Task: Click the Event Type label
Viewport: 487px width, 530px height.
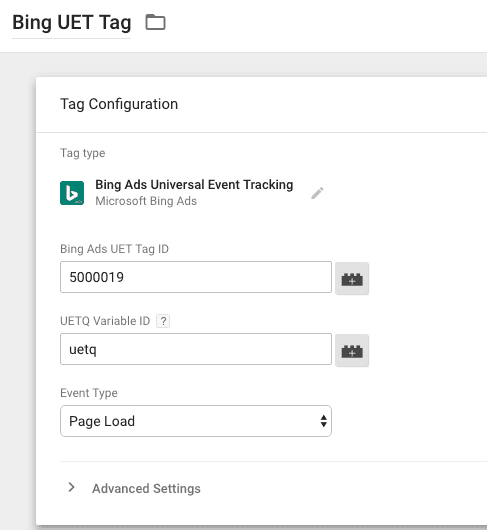Action: pyautogui.click(x=89, y=393)
